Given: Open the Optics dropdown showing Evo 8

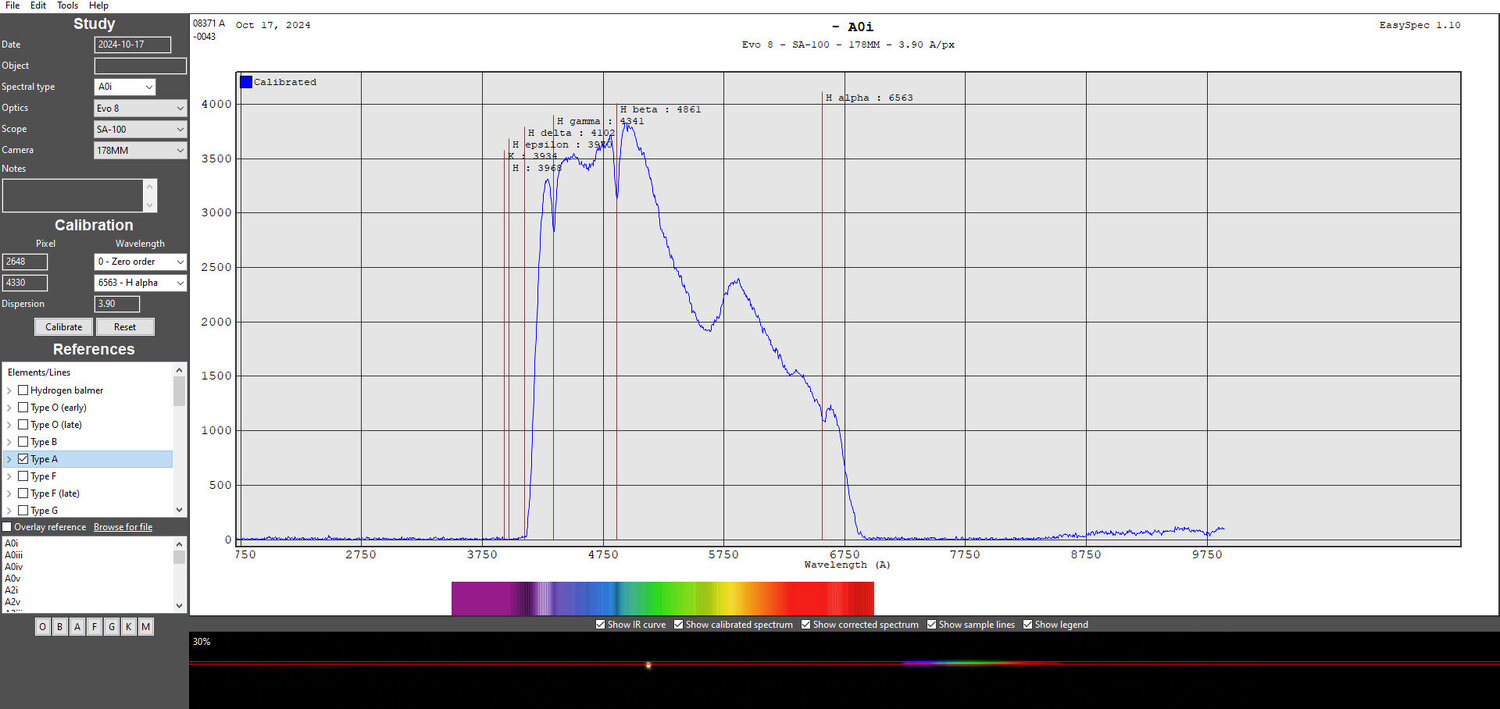Looking at the screenshot, I should tap(140, 108).
